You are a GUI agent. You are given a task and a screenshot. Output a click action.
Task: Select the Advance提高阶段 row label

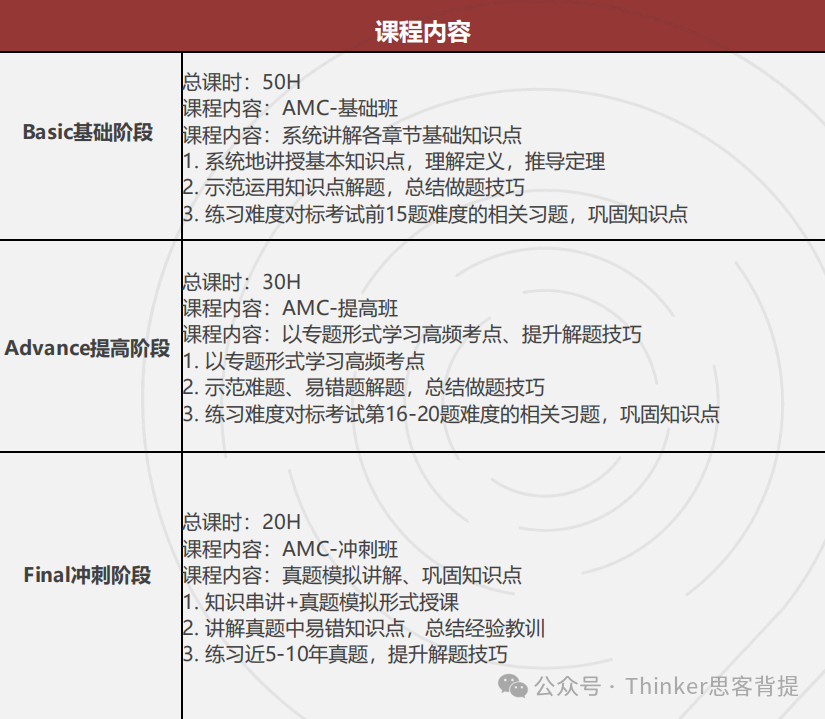tap(87, 348)
